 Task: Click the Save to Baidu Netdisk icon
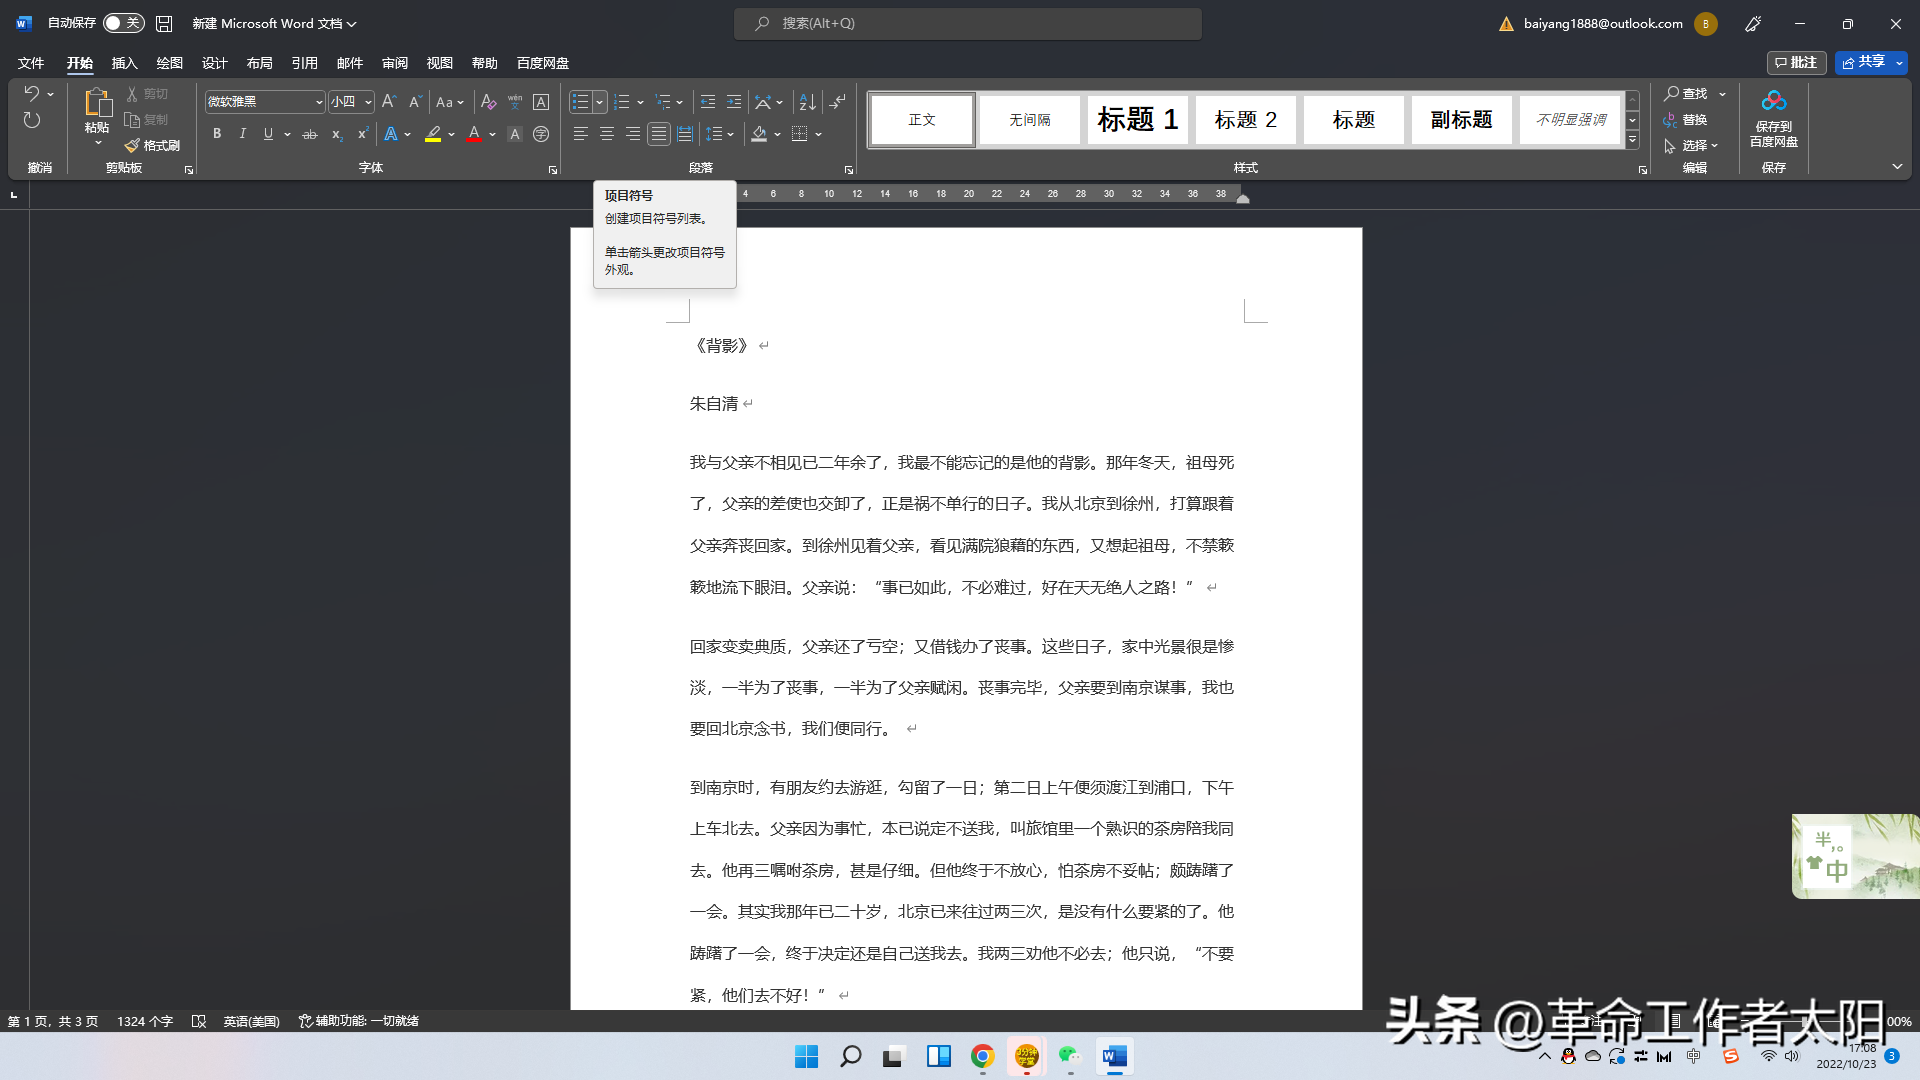(x=1773, y=101)
